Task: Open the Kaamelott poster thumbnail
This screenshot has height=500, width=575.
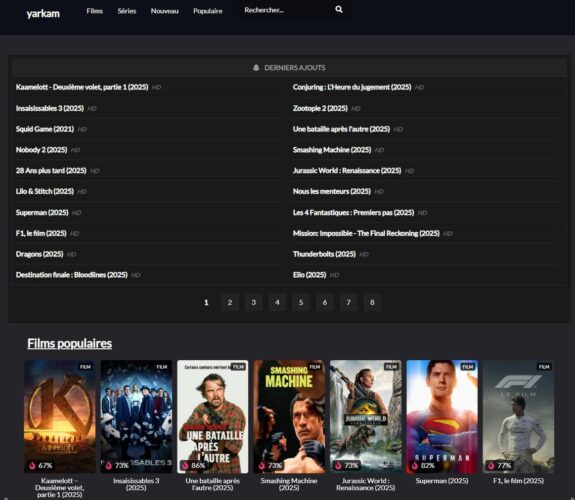Action: point(60,416)
